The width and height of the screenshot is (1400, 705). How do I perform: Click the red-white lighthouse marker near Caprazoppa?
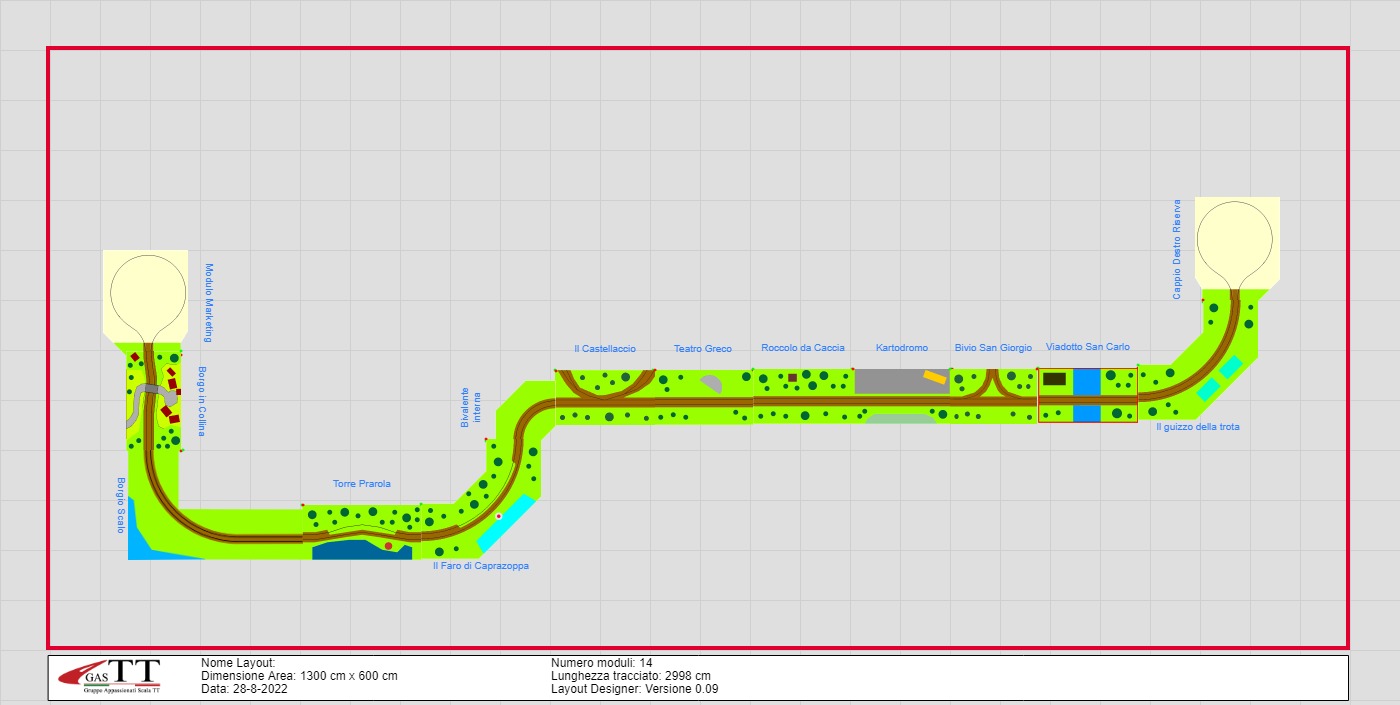point(498,516)
